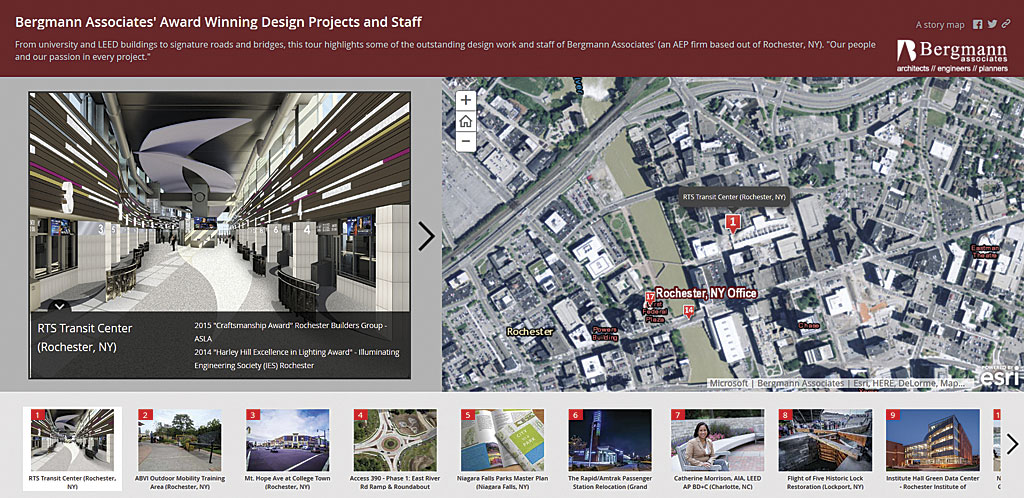Select Flight of Five Lock thumbnail
Viewport: 1024px width, 498px height.
[x=825, y=449]
